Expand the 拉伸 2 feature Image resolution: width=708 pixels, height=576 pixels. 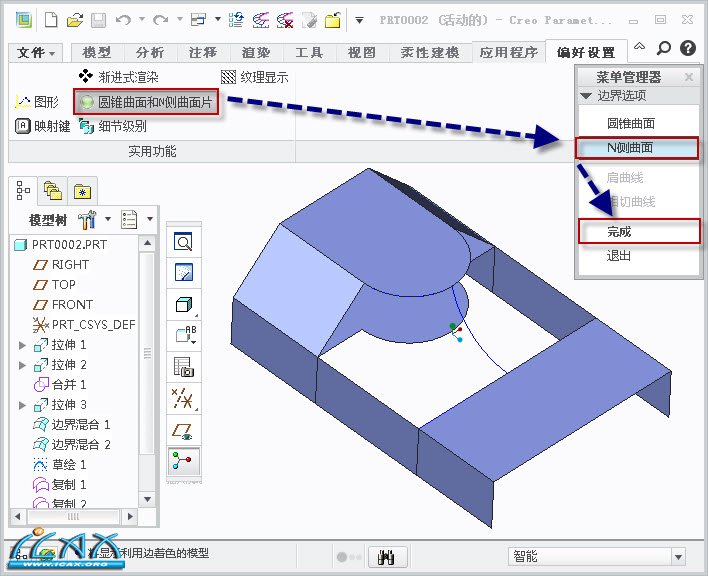(22, 365)
